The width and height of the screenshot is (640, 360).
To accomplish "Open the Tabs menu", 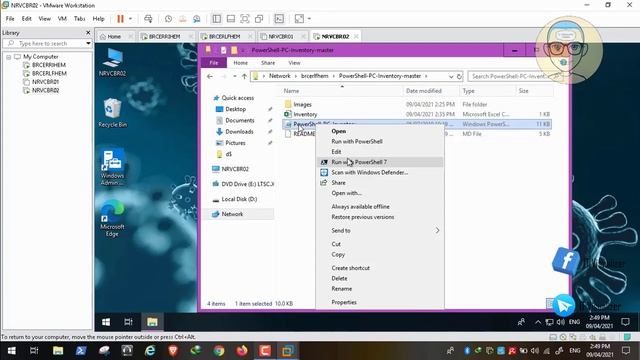I will pos(79,19).
